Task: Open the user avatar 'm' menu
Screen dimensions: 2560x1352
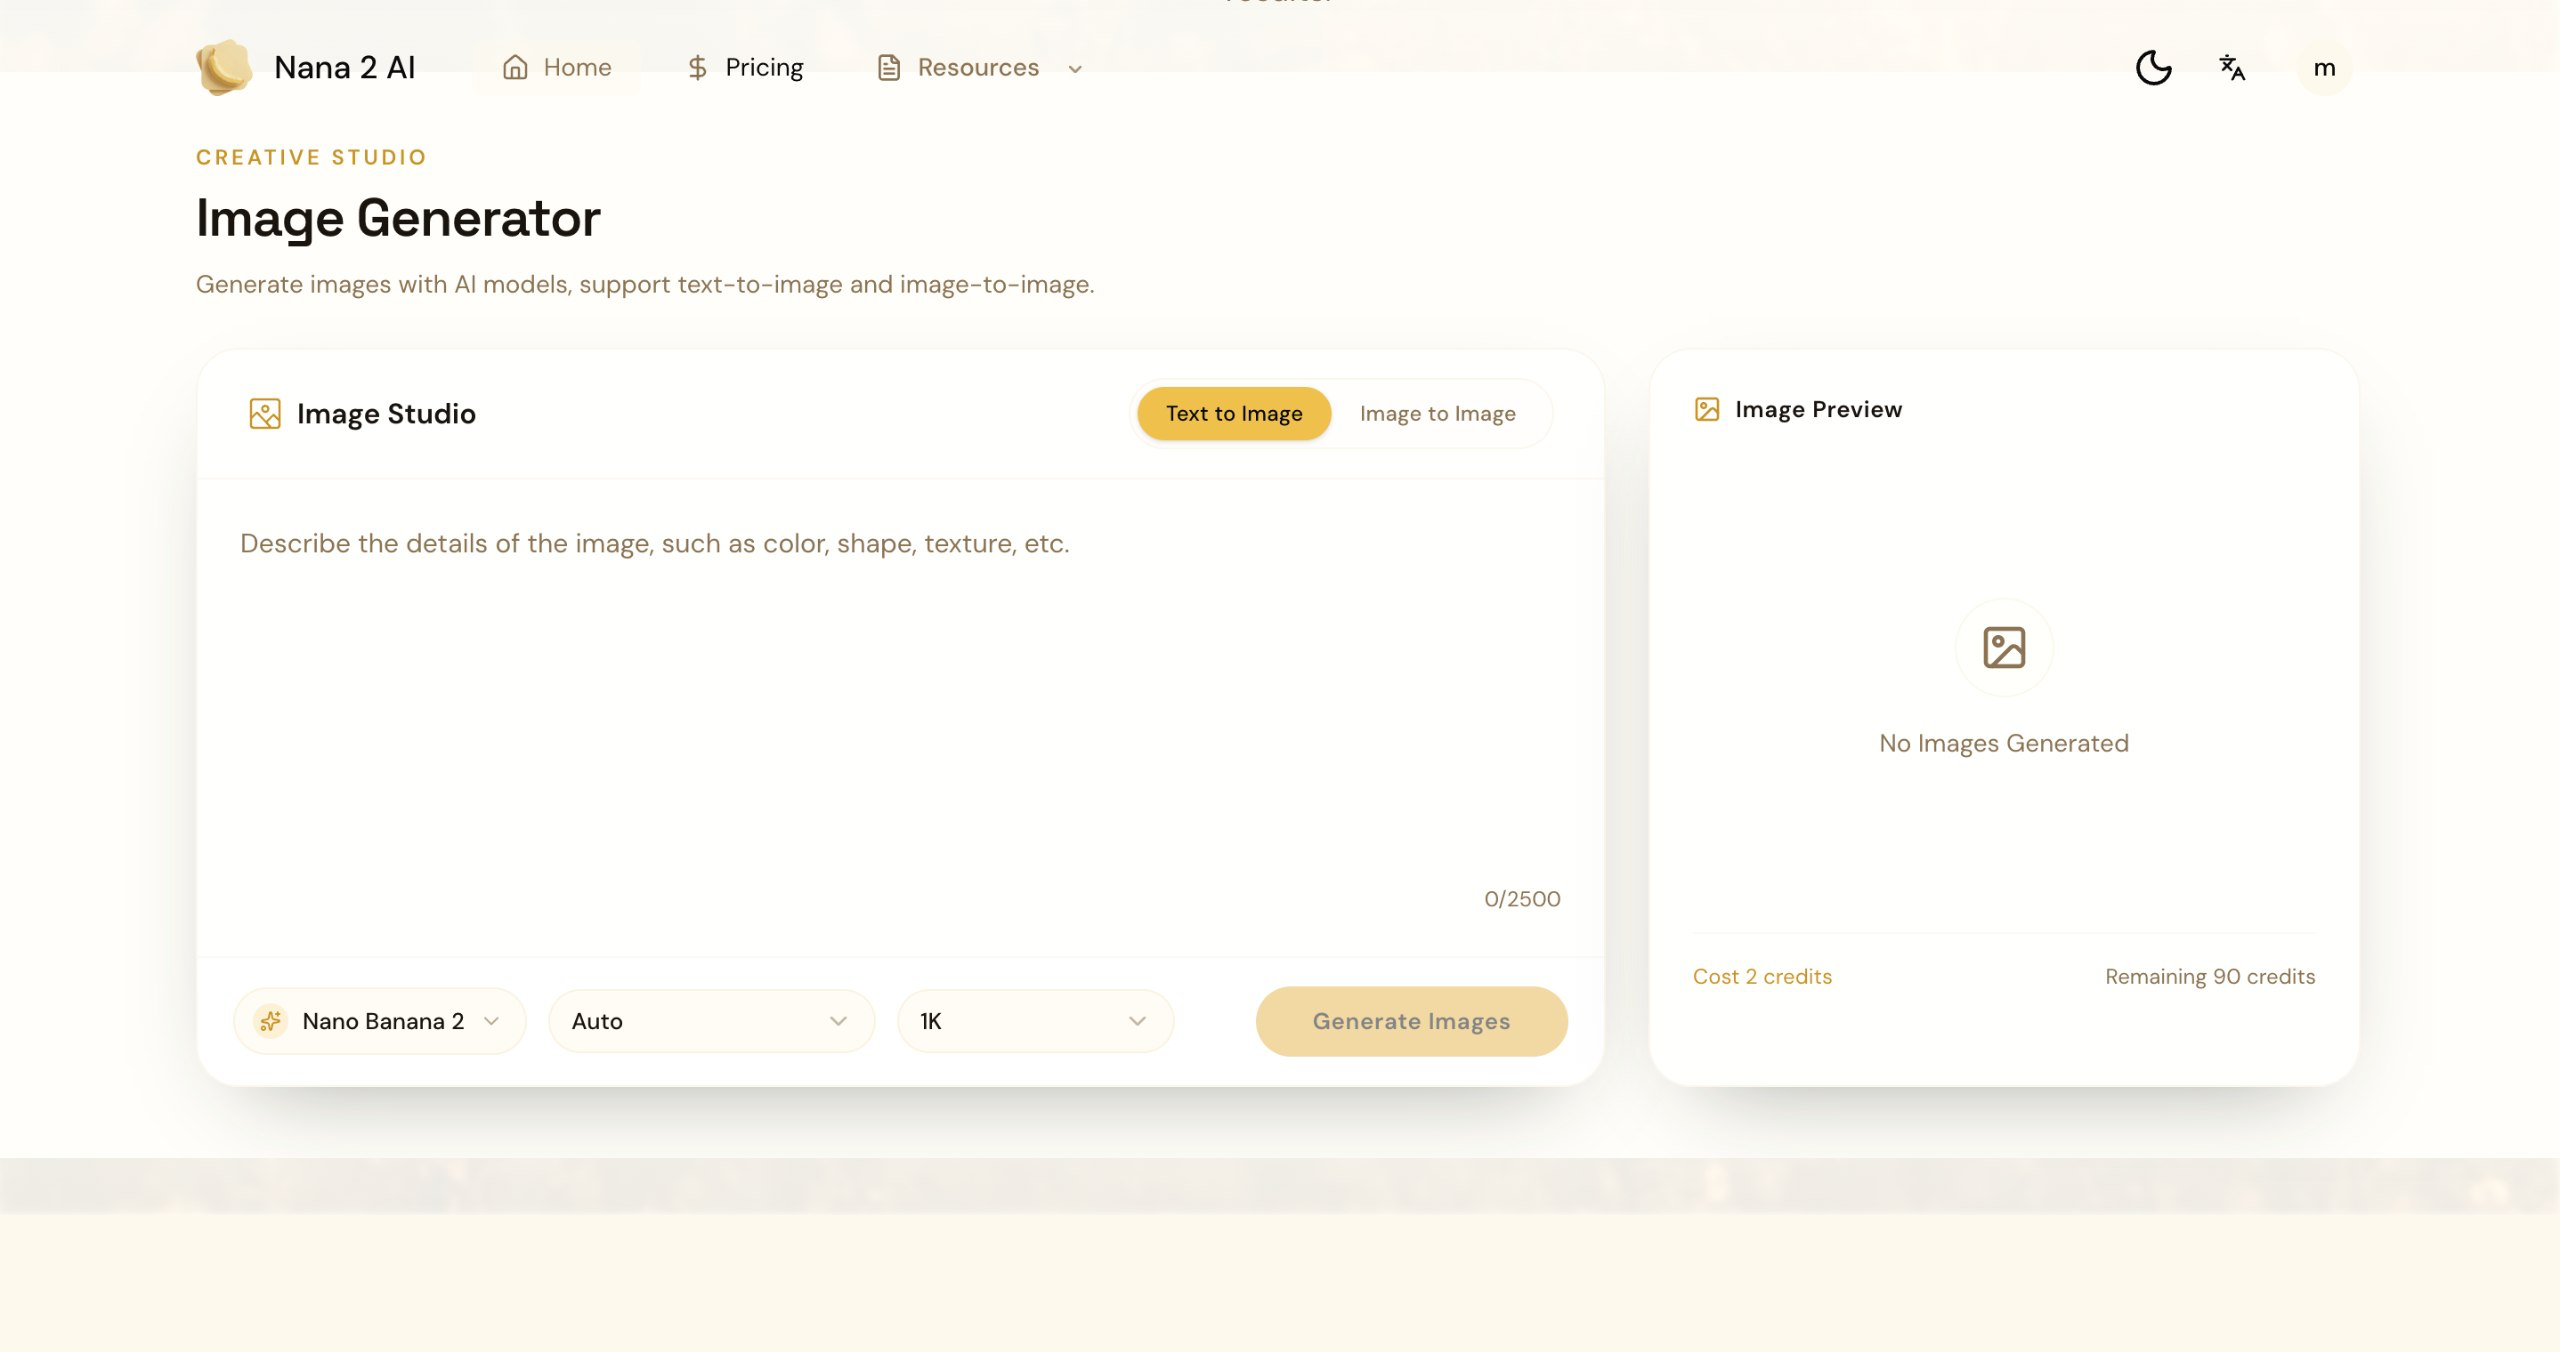Action: click(x=2324, y=68)
